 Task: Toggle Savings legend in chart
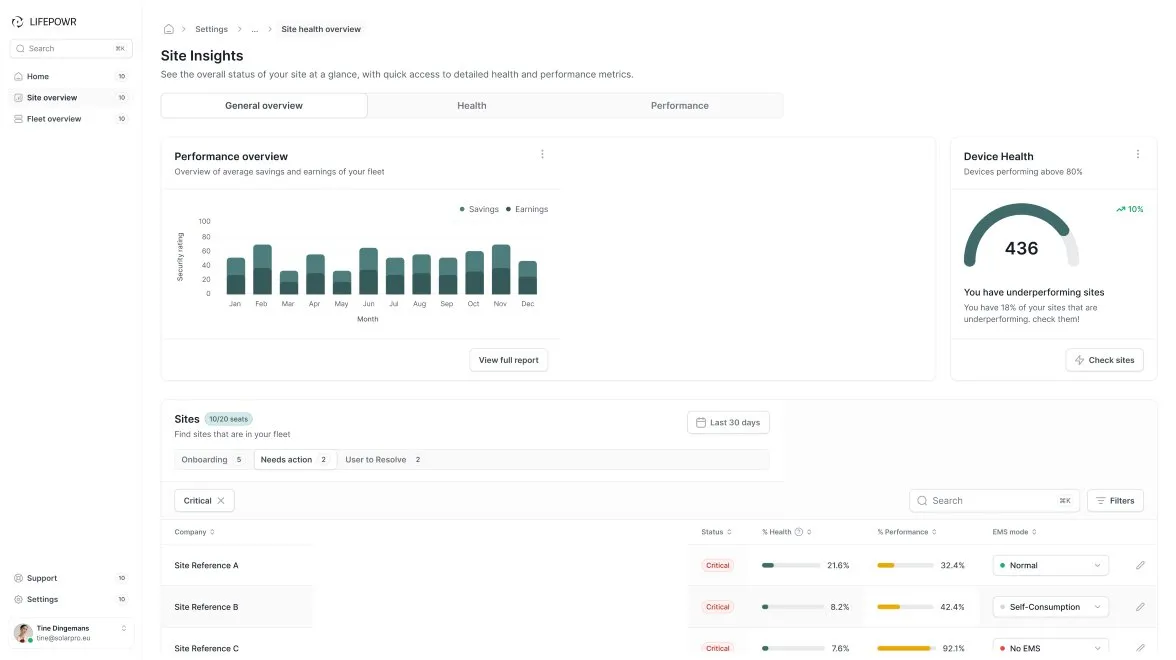(x=478, y=209)
